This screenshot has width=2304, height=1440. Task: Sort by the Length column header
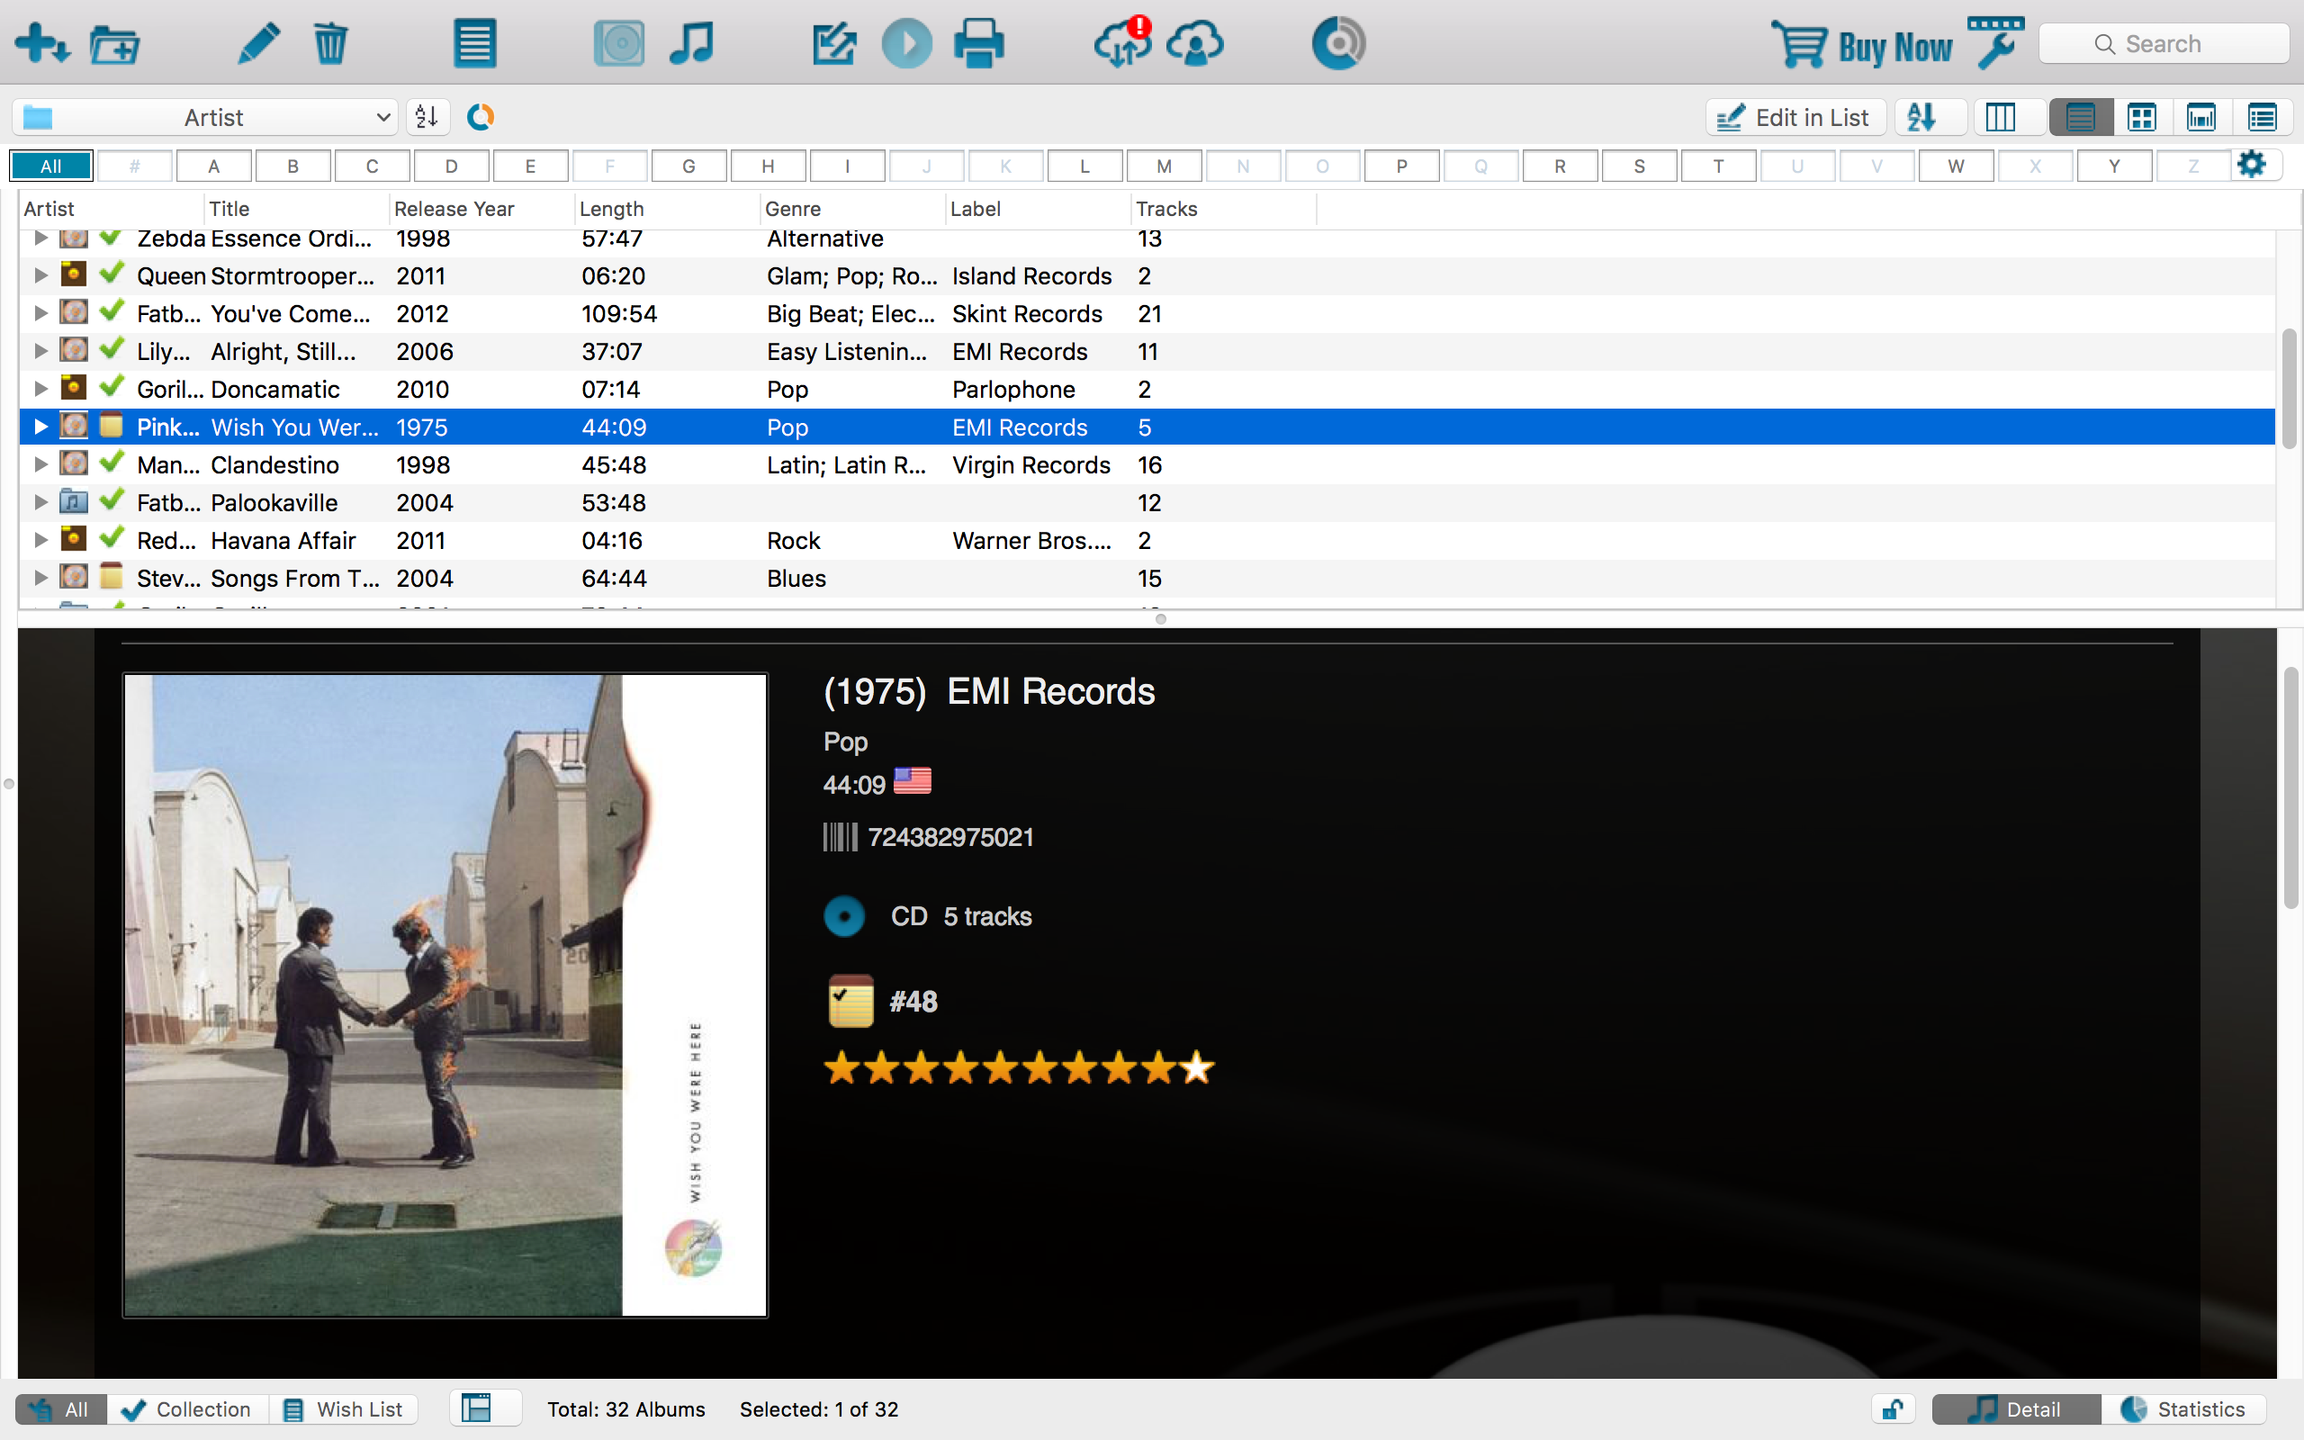666,209
